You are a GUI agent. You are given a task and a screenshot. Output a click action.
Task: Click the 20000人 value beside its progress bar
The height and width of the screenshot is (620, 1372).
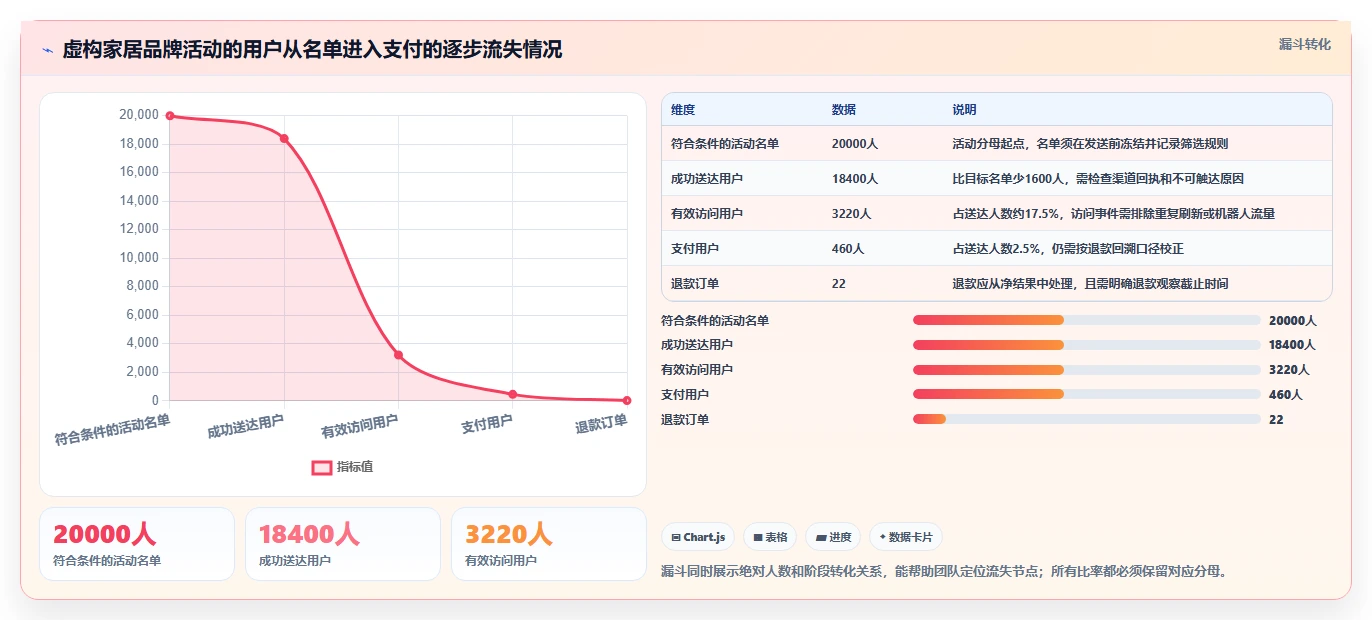coord(1292,321)
